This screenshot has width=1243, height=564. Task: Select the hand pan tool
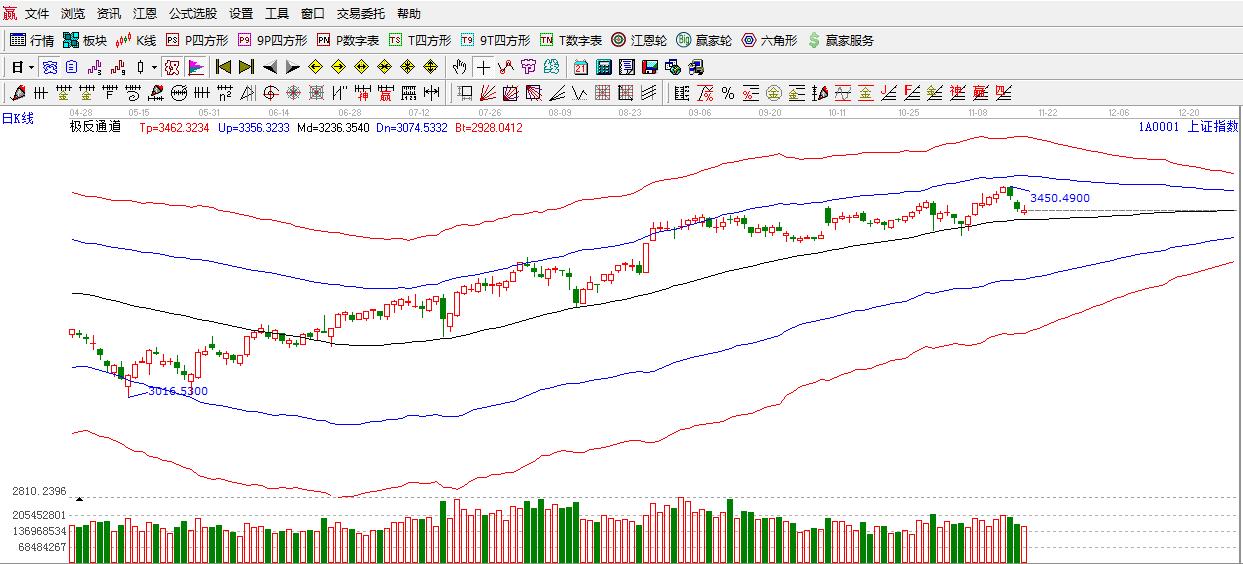coord(459,67)
